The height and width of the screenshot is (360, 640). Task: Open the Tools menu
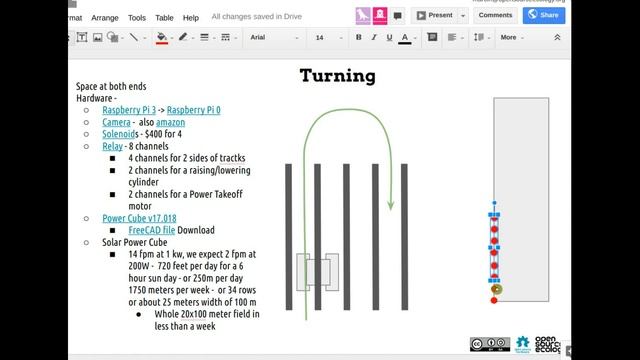pos(137,18)
